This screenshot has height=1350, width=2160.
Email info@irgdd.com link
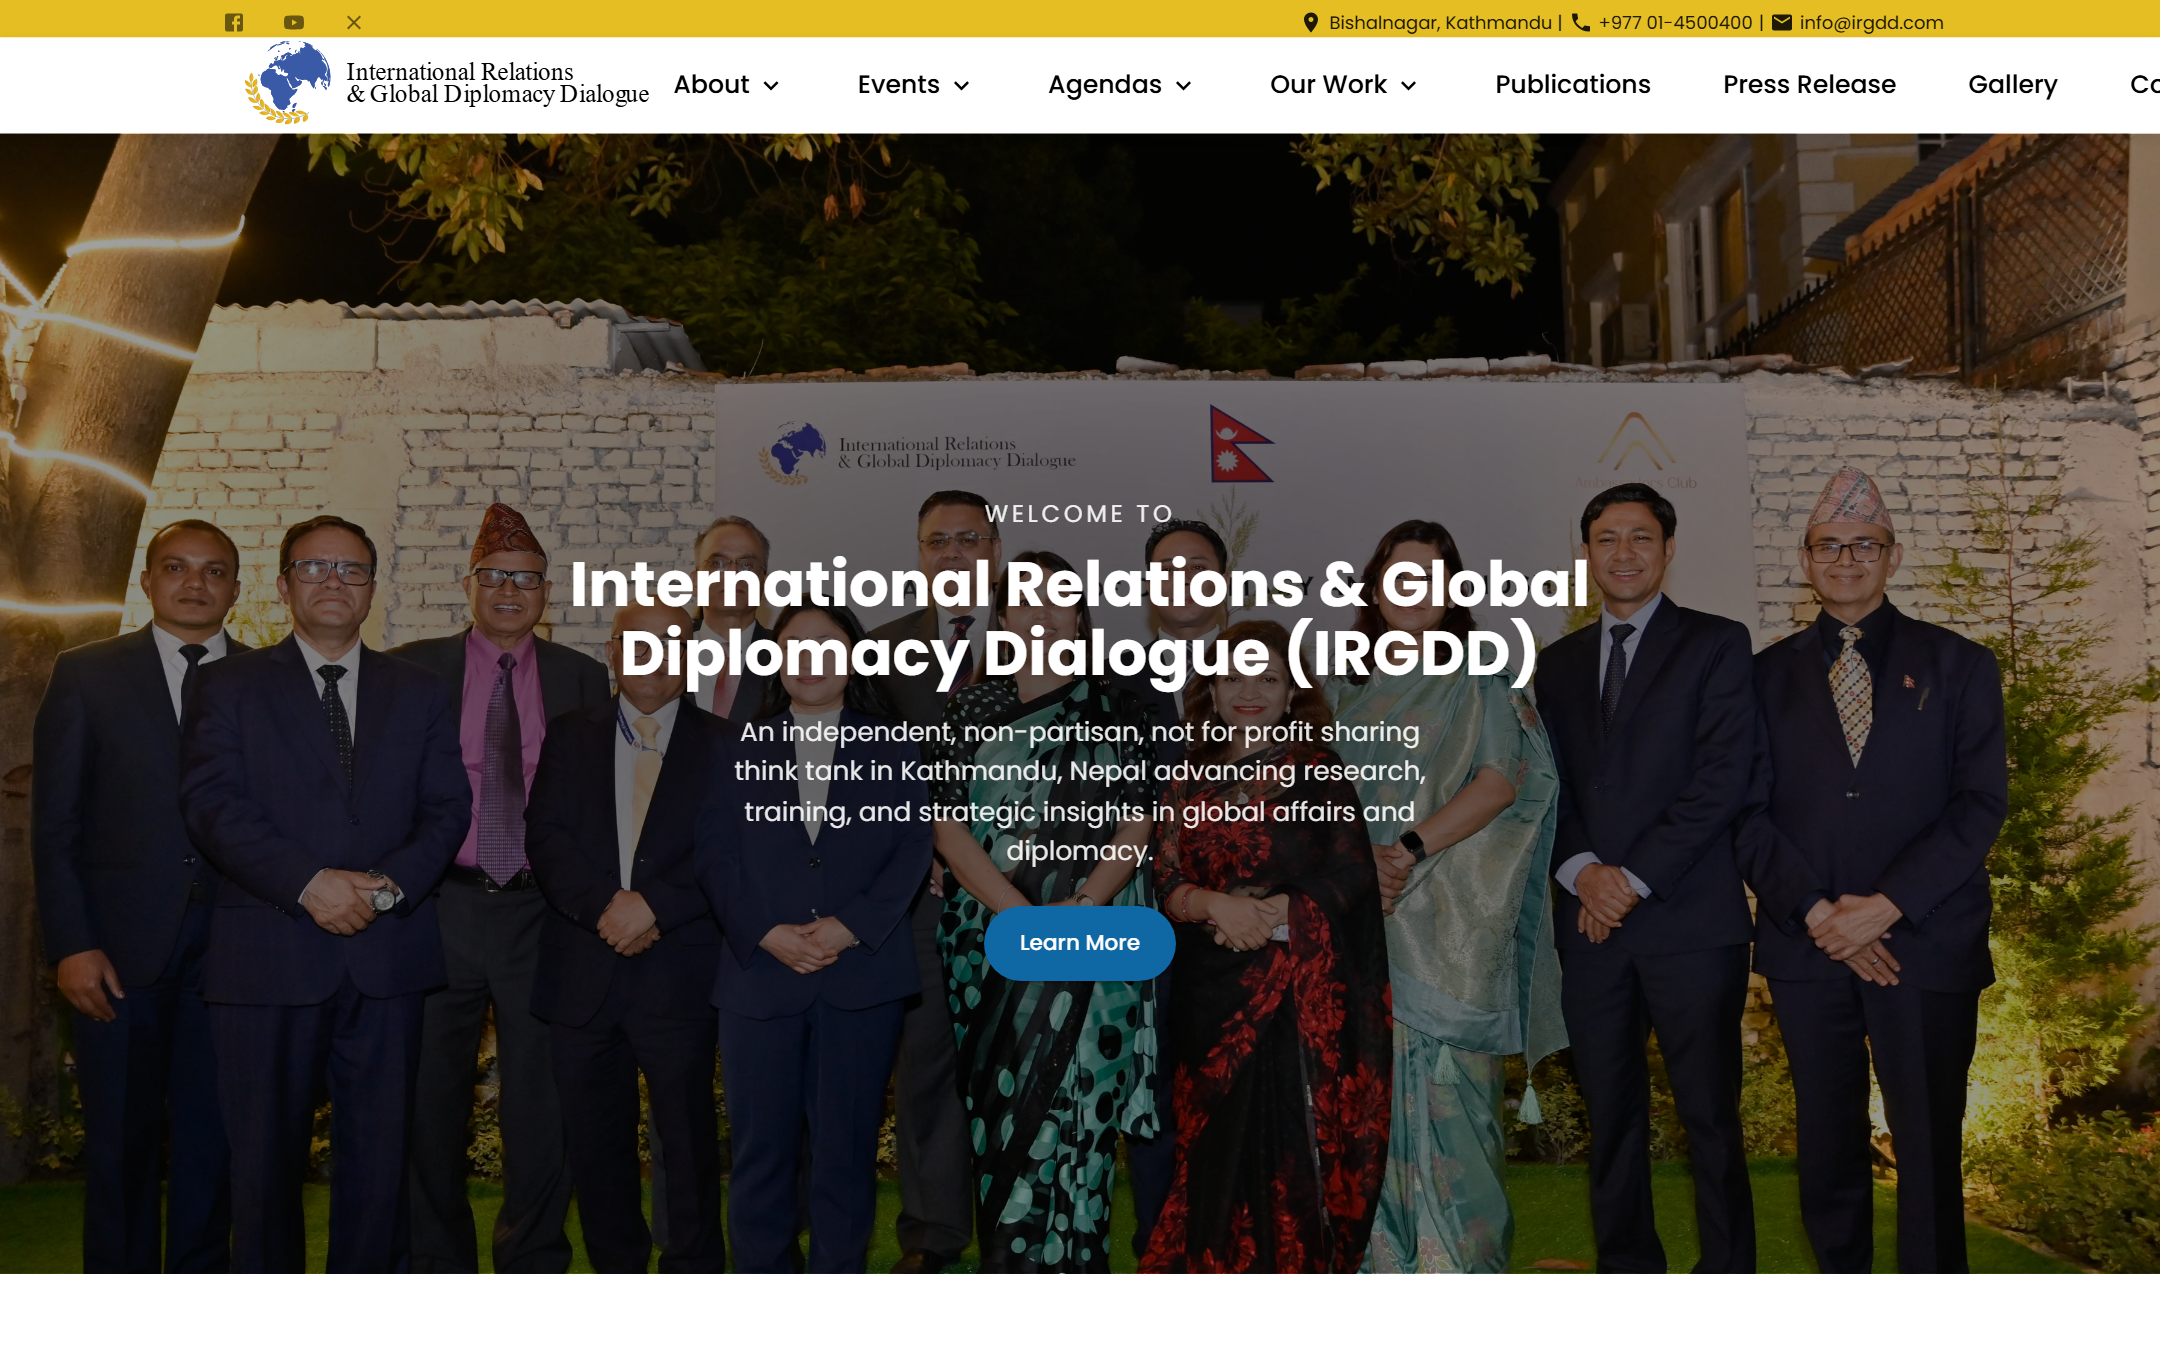point(1871,22)
